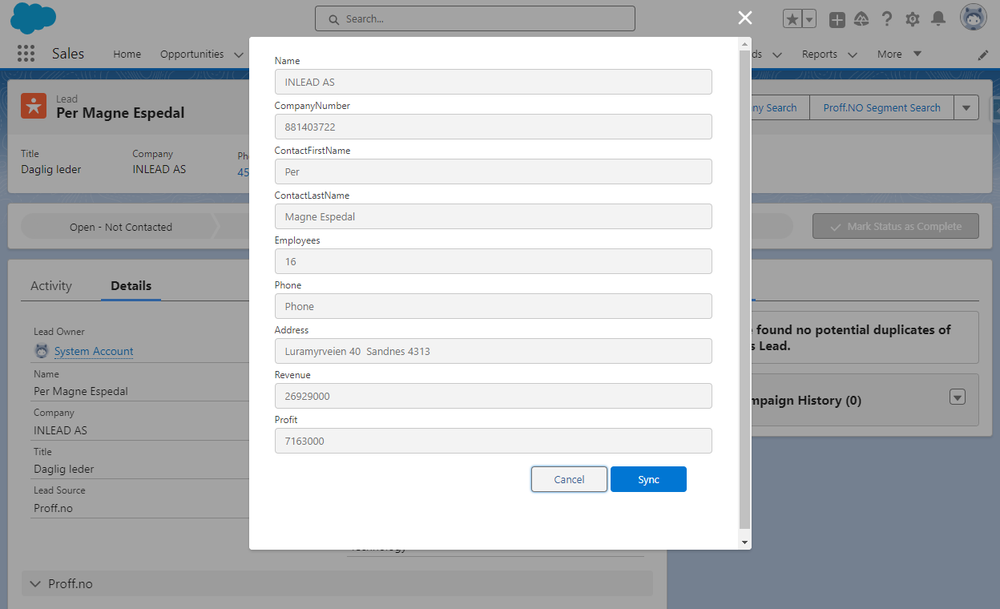Click the Favorites star icon
The image size is (1000, 609).
[x=792, y=19]
